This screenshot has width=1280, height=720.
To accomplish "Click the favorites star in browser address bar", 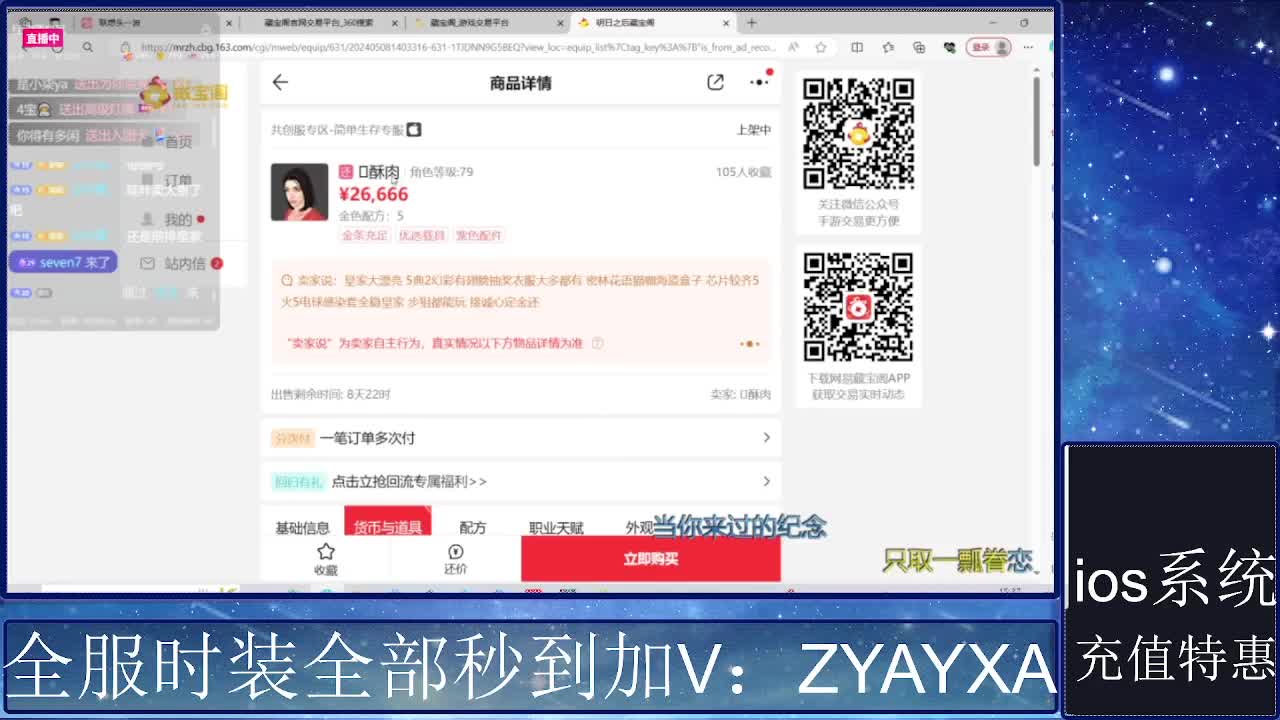I will 820,47.
